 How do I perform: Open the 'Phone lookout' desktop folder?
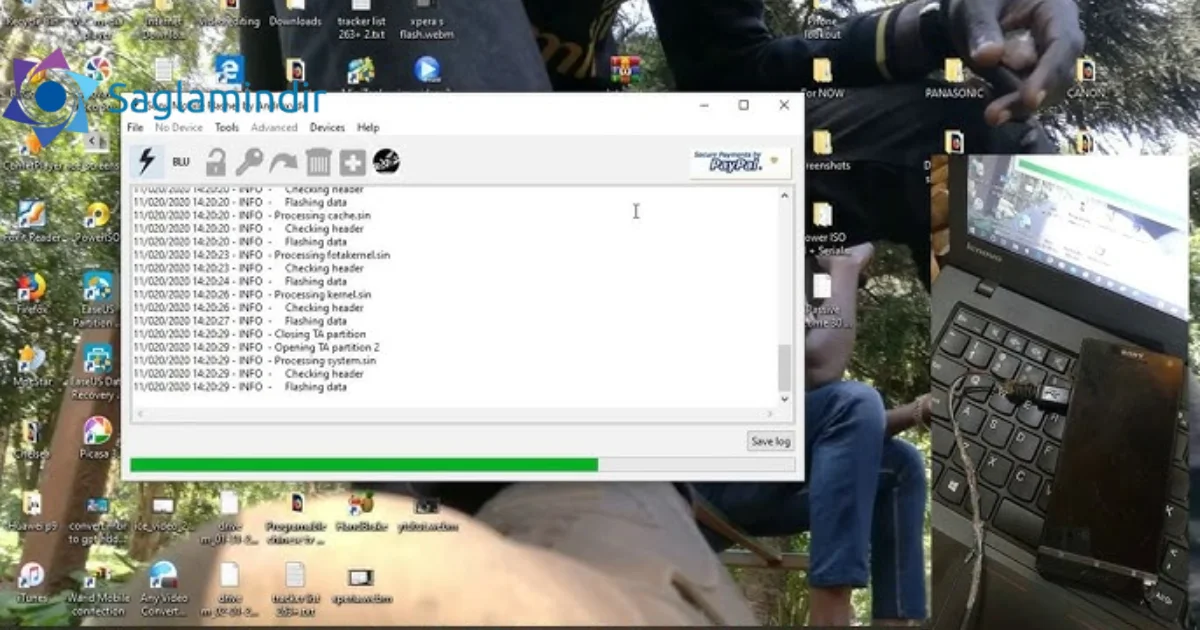coord(822,20)
